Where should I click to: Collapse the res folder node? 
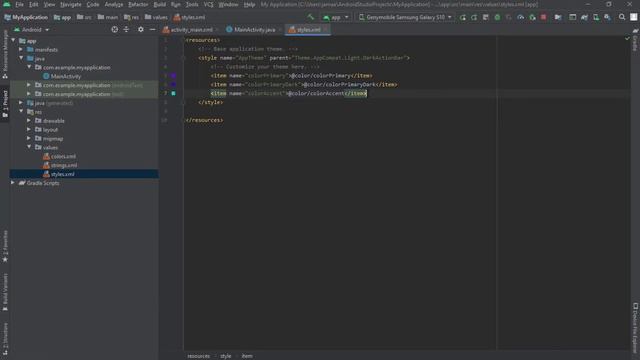point(21,112)
